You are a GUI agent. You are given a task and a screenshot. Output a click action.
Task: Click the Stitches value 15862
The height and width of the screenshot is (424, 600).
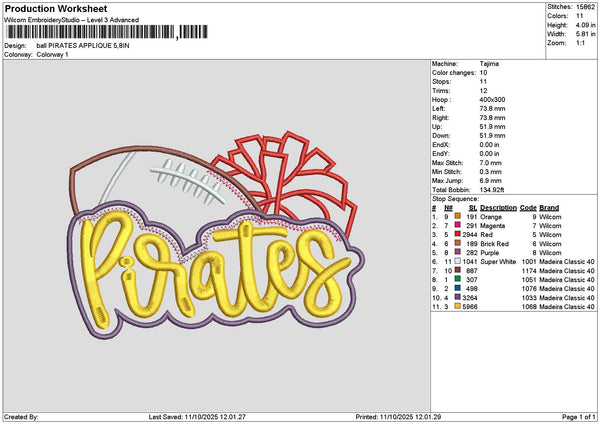(x=586, y=7)
